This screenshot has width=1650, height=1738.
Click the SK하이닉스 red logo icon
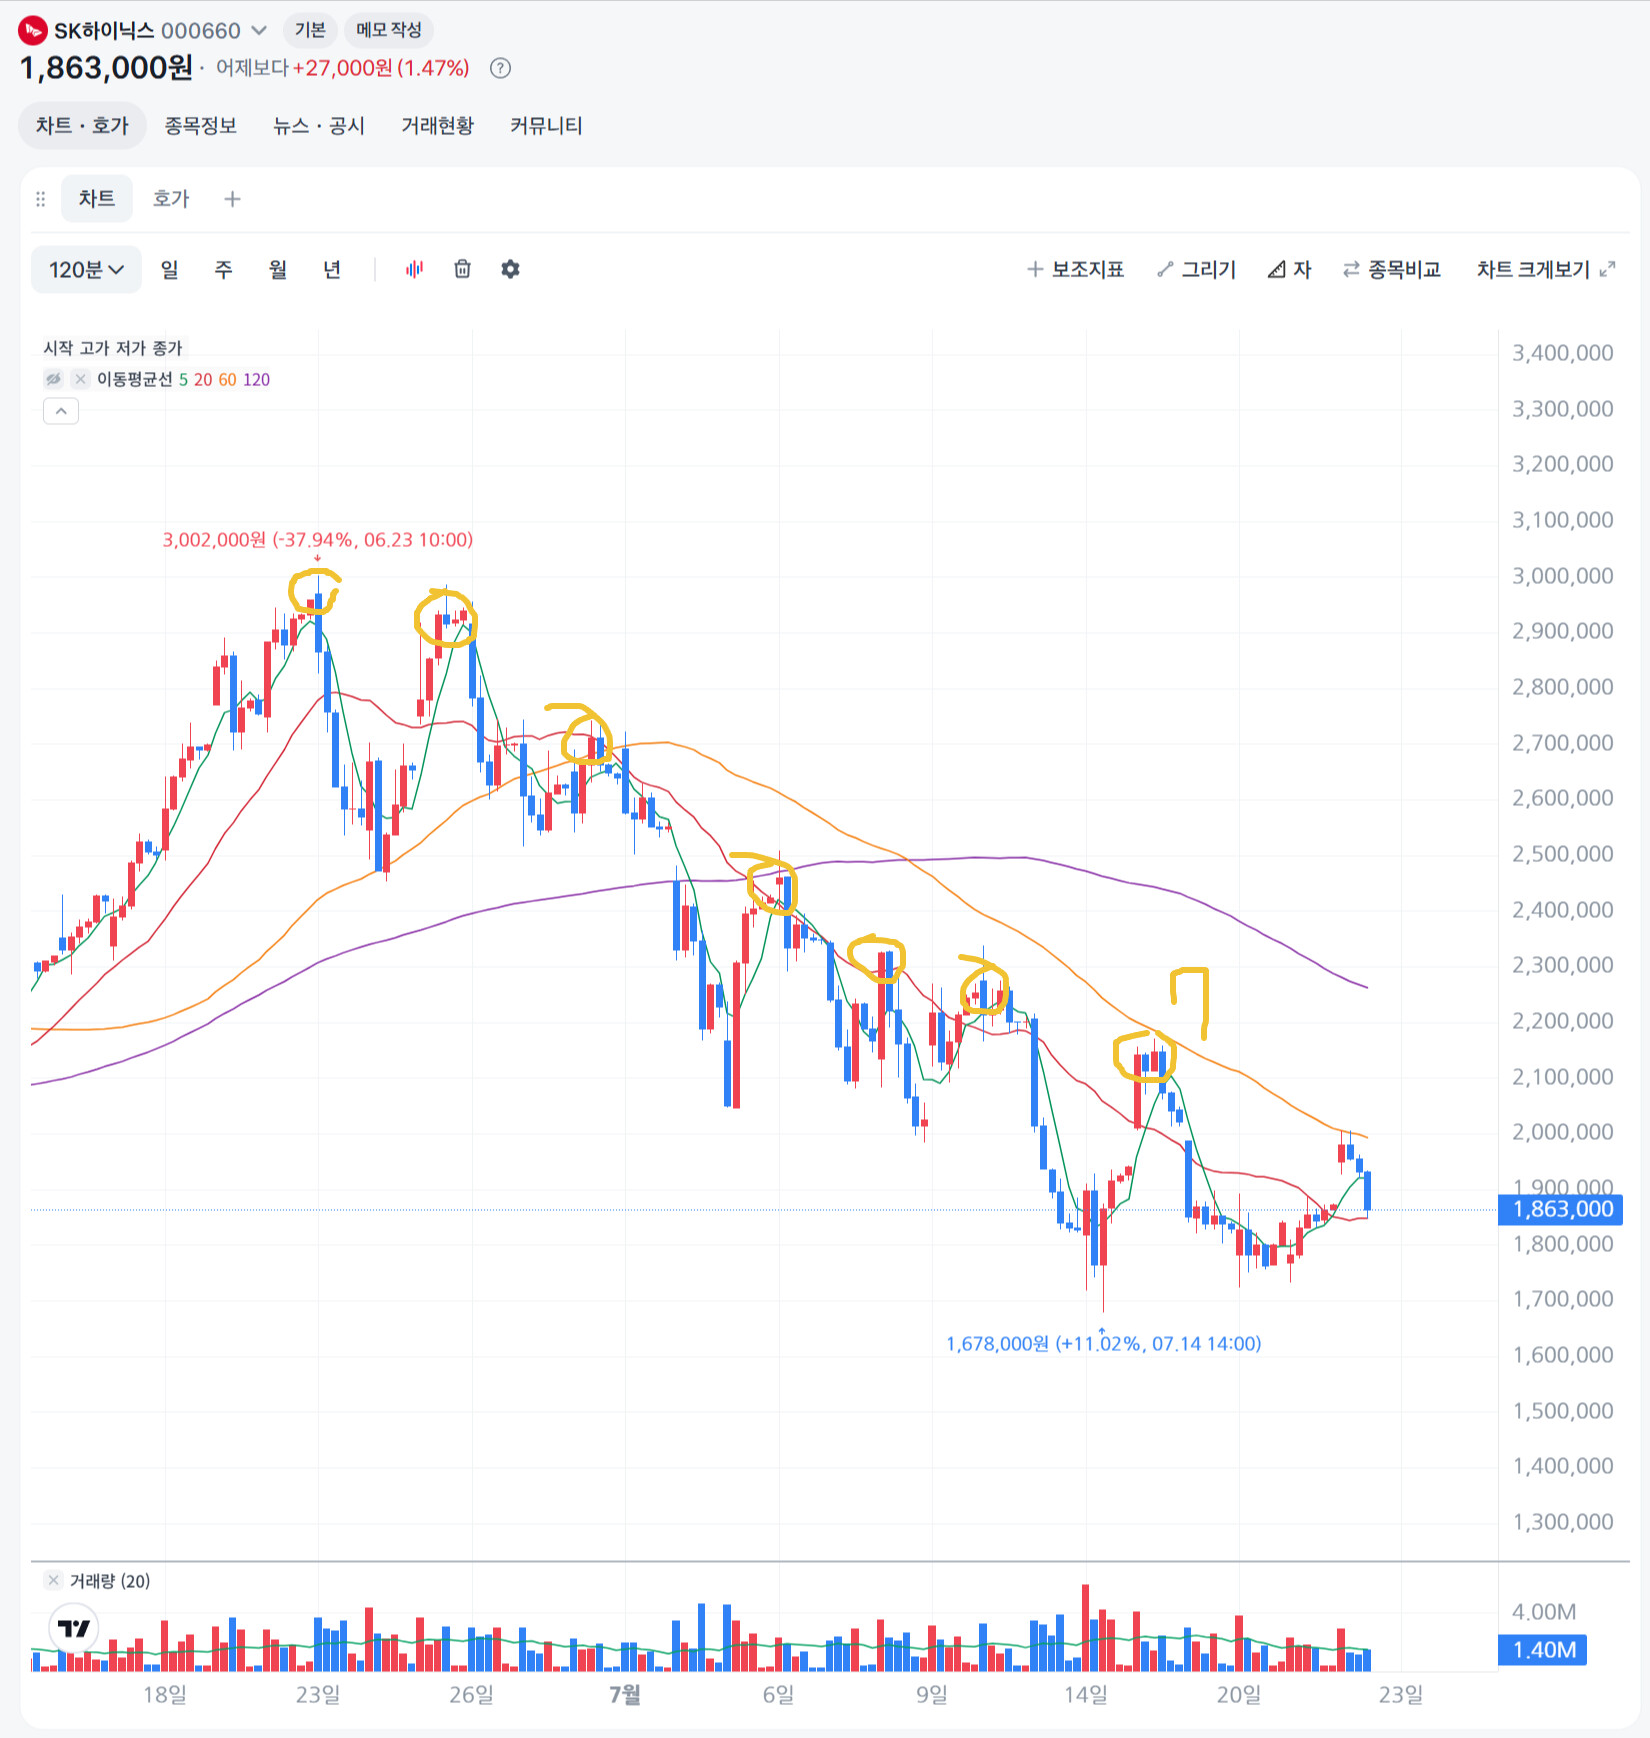click(33, 30)
